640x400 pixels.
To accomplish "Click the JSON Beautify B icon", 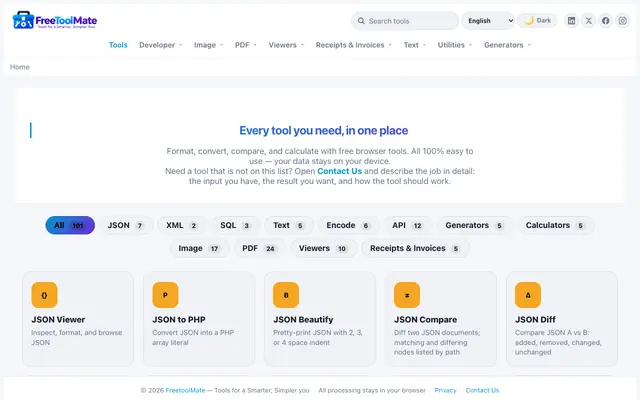I will 286,295.
